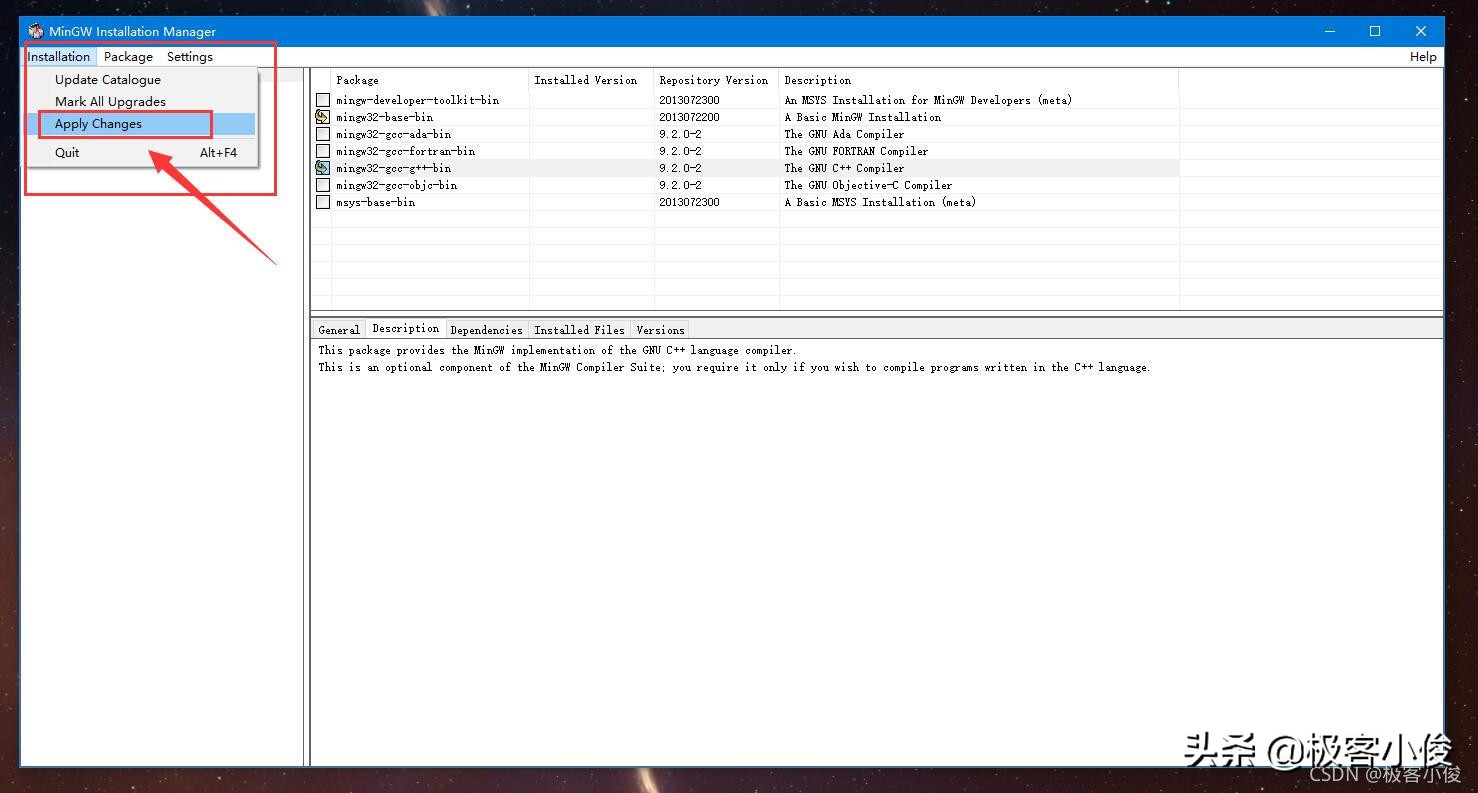Image resolution: width=1478 pixels, height=793 pixels.
Task: Minimize the MinGW Installation Manager window
Action: coord(1329,31)
